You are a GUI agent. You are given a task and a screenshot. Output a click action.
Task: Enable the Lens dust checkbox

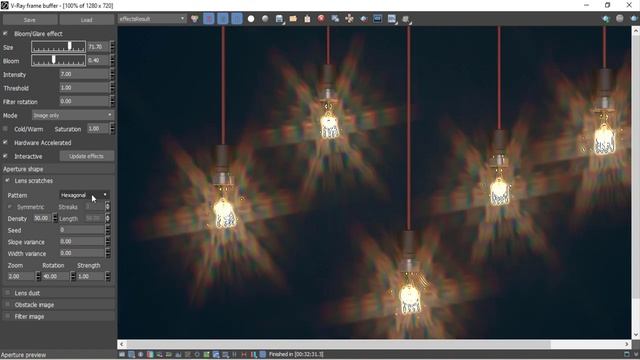[x=7, y=293]
